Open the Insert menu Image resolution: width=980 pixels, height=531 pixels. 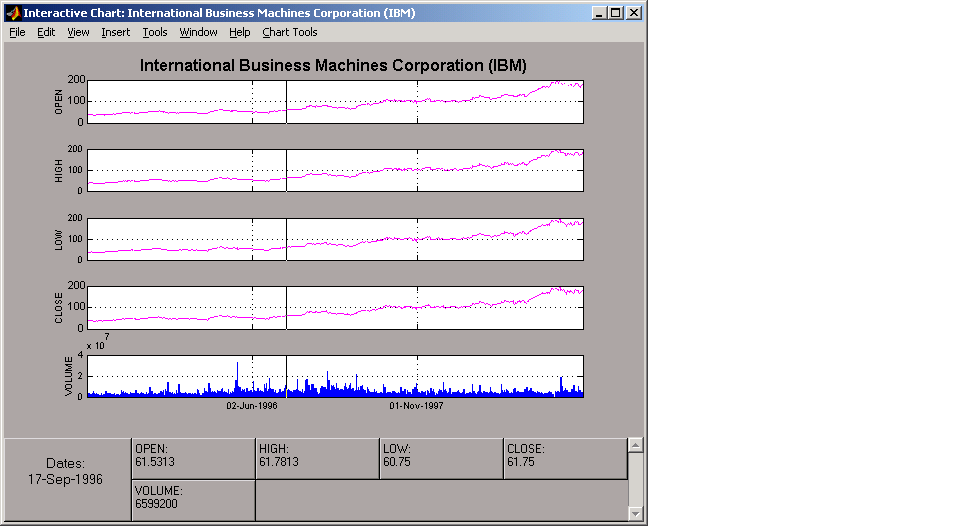[x=115, y=32]
